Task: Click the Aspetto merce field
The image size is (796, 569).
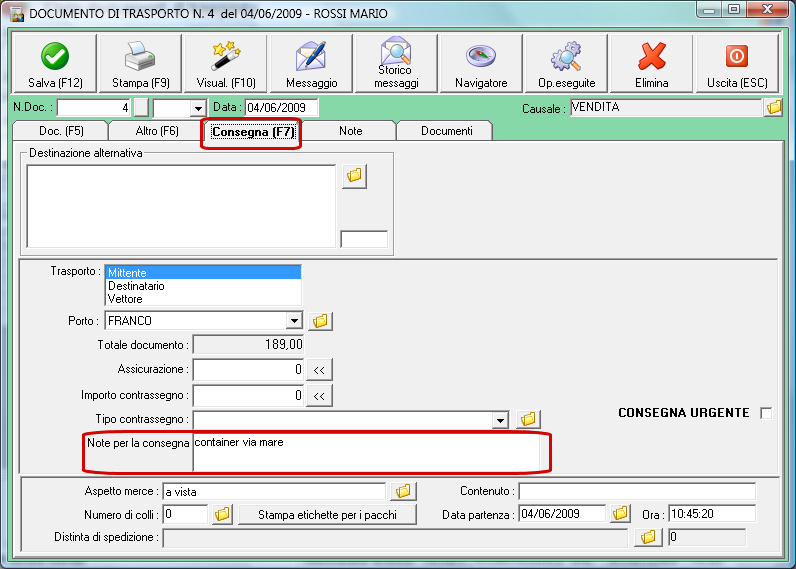Action: coord(274,491)
